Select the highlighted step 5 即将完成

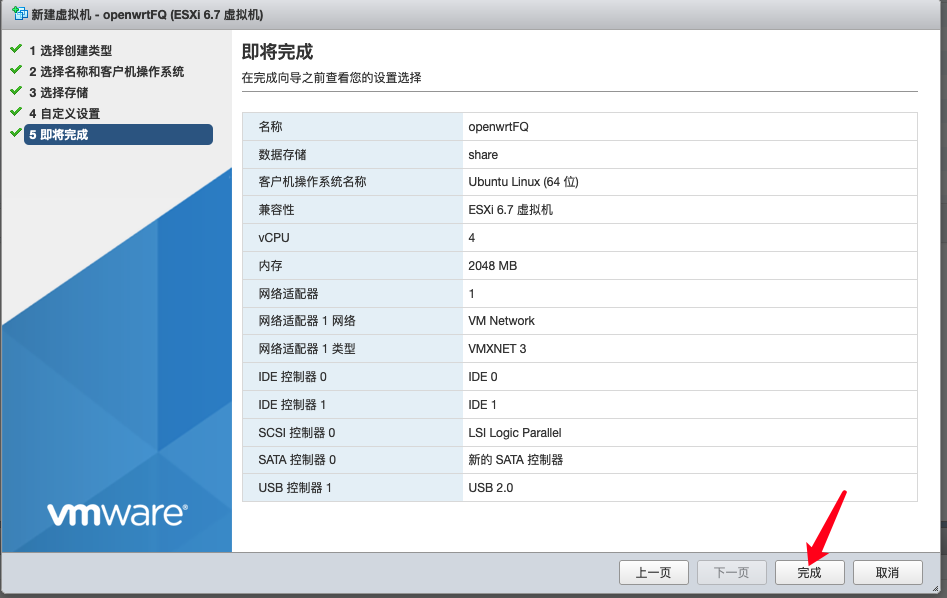click(x=118, y=135)
